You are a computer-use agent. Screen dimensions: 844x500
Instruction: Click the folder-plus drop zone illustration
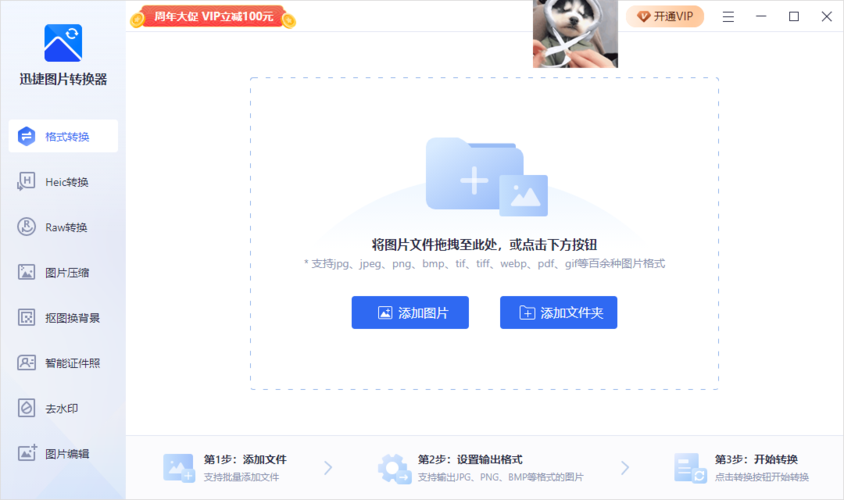coord(487,177)
